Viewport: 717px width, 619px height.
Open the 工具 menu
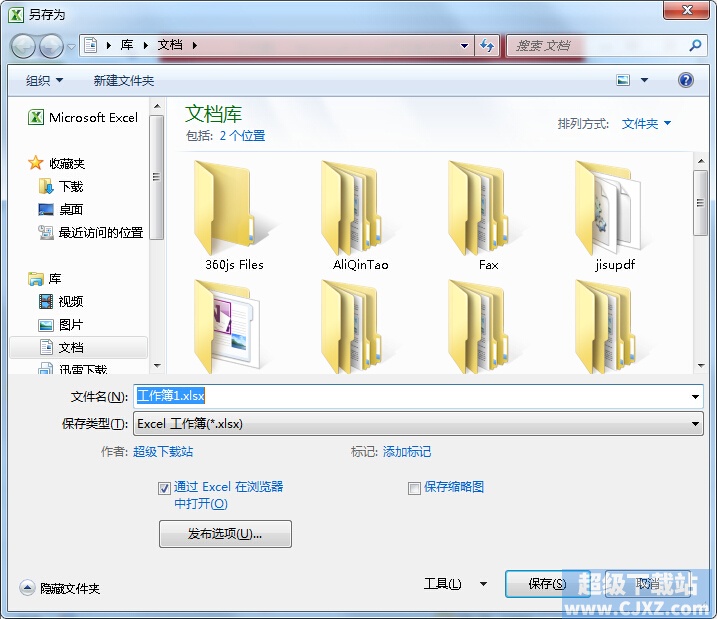(442, 584)
